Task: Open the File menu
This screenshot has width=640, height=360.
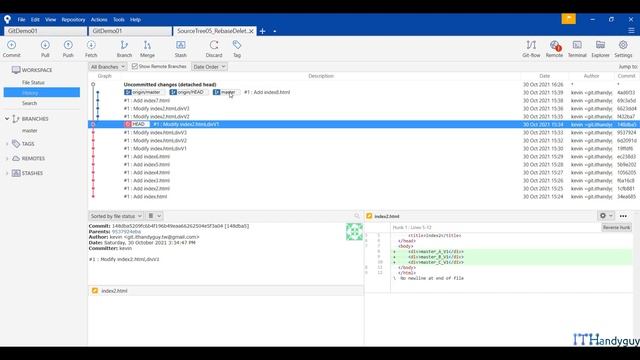Action: pos(21,20)
